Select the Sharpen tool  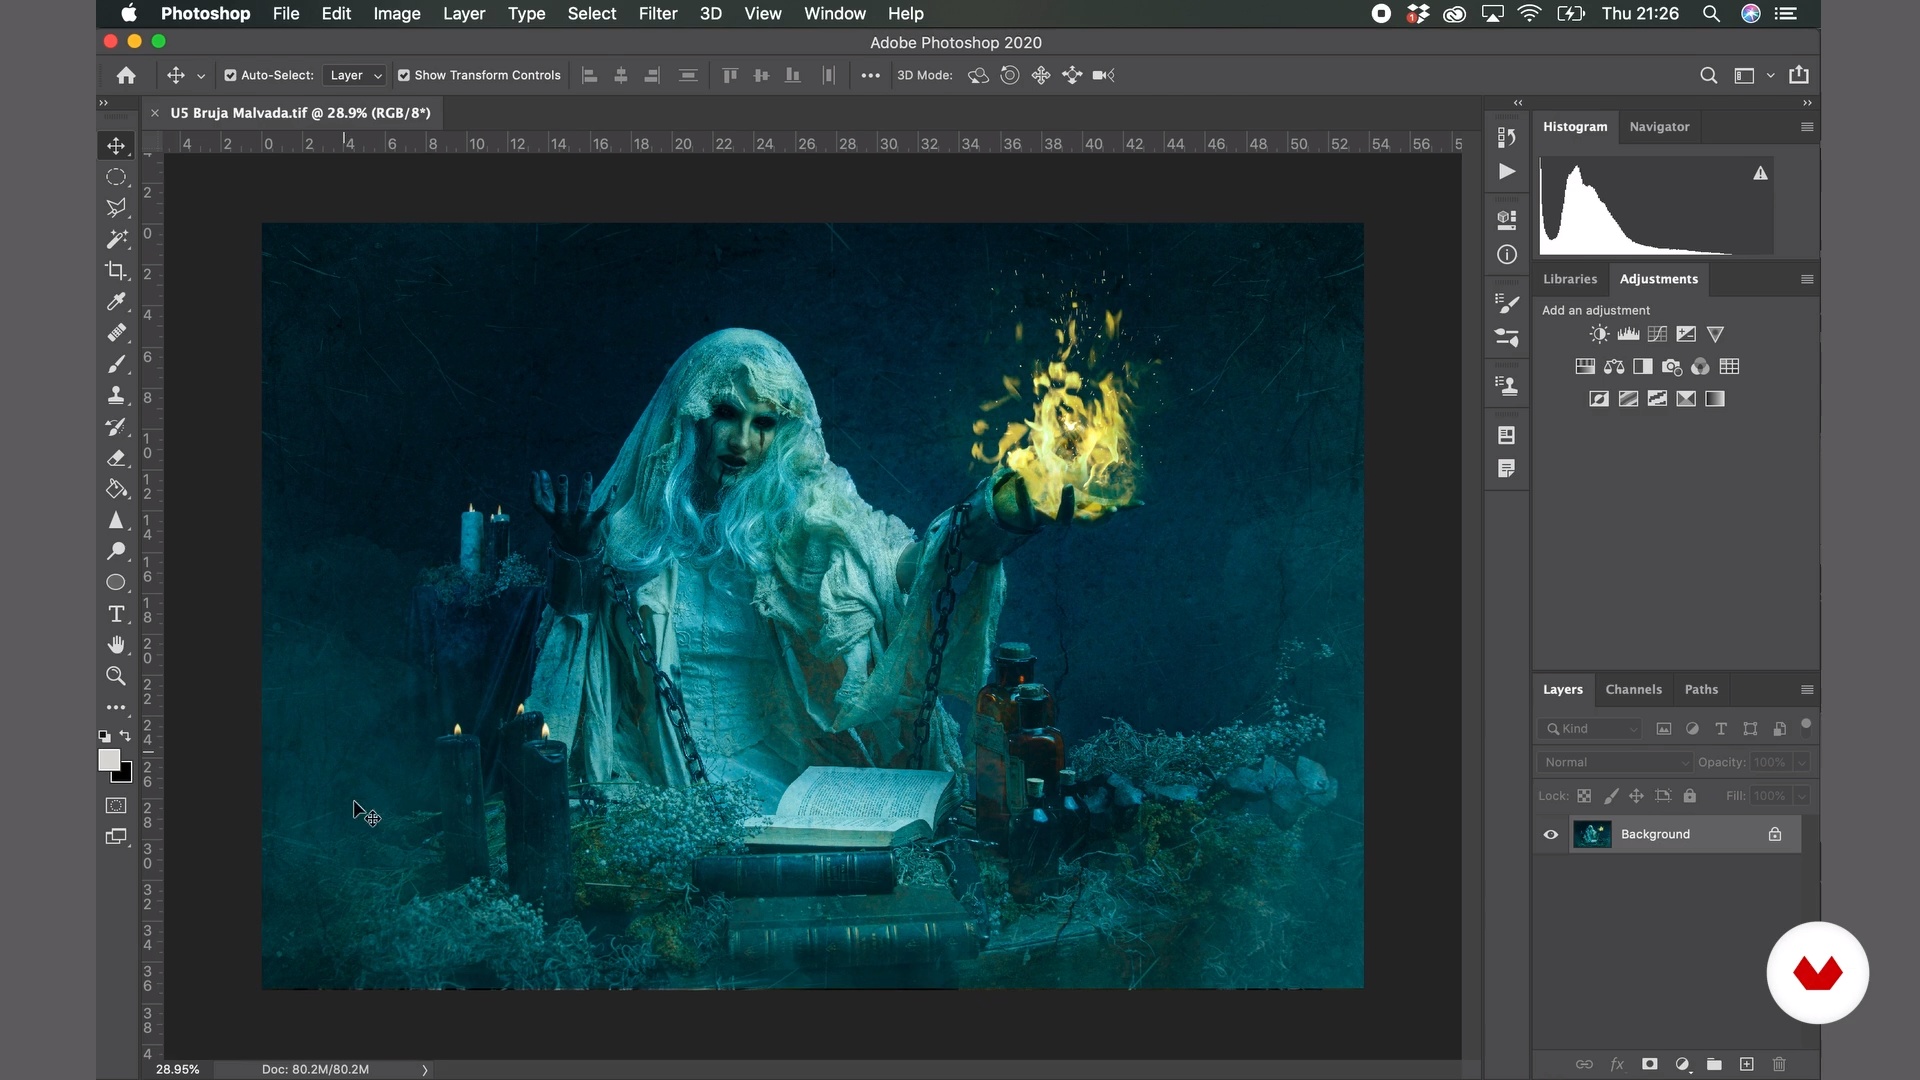(x=116, y=520)
